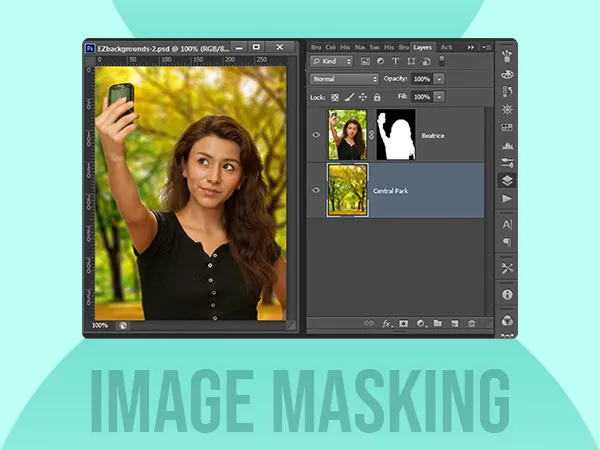Open the Layers panel flyout menu
The height and width of the screenshot is (450, 600).
click(486, 47)
